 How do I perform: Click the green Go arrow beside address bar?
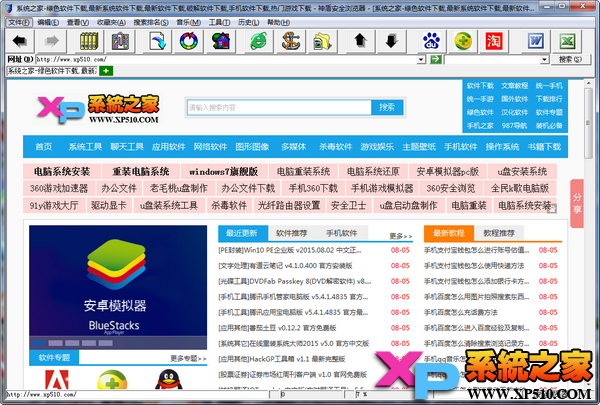(x=435, y=59)
